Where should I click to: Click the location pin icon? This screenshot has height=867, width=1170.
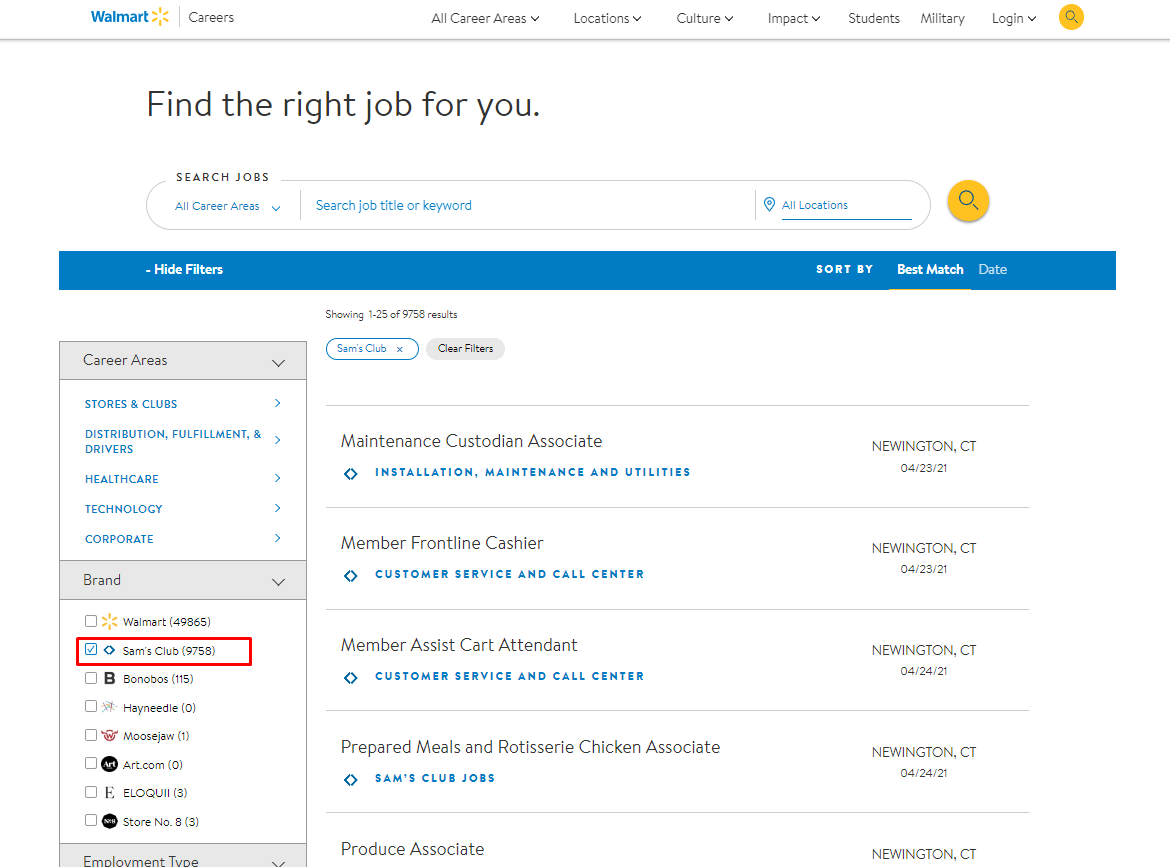click(x=769, y=204)
